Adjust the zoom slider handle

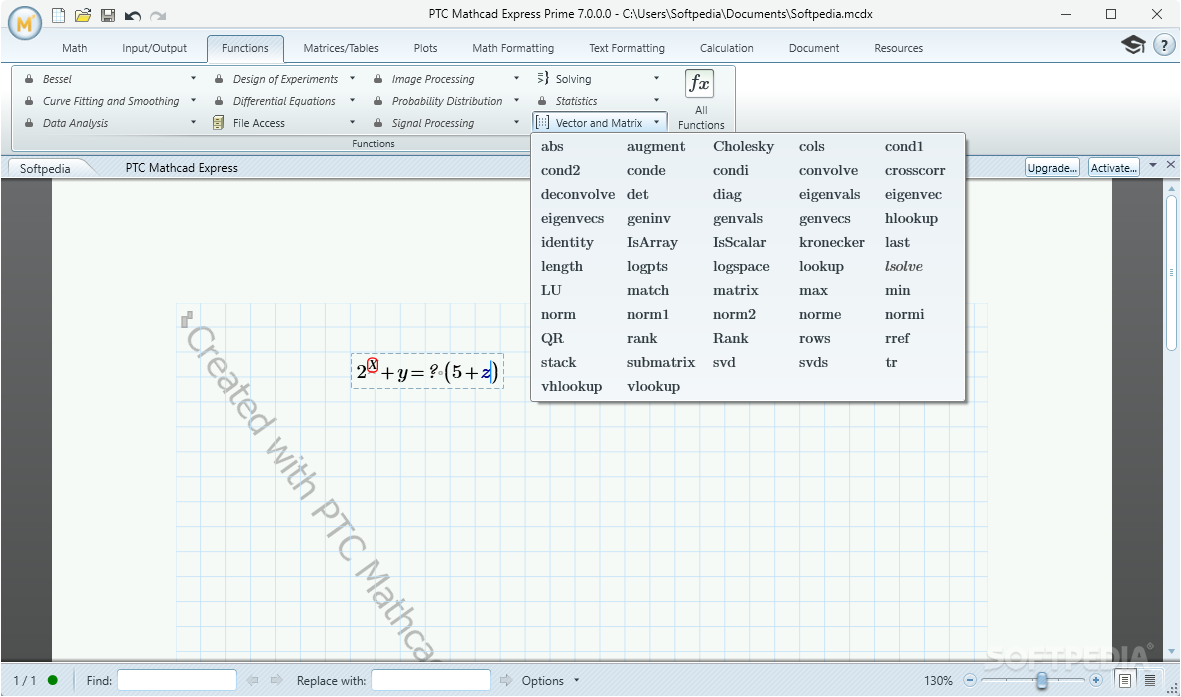pyautogui.click(x=1042, y=680)
